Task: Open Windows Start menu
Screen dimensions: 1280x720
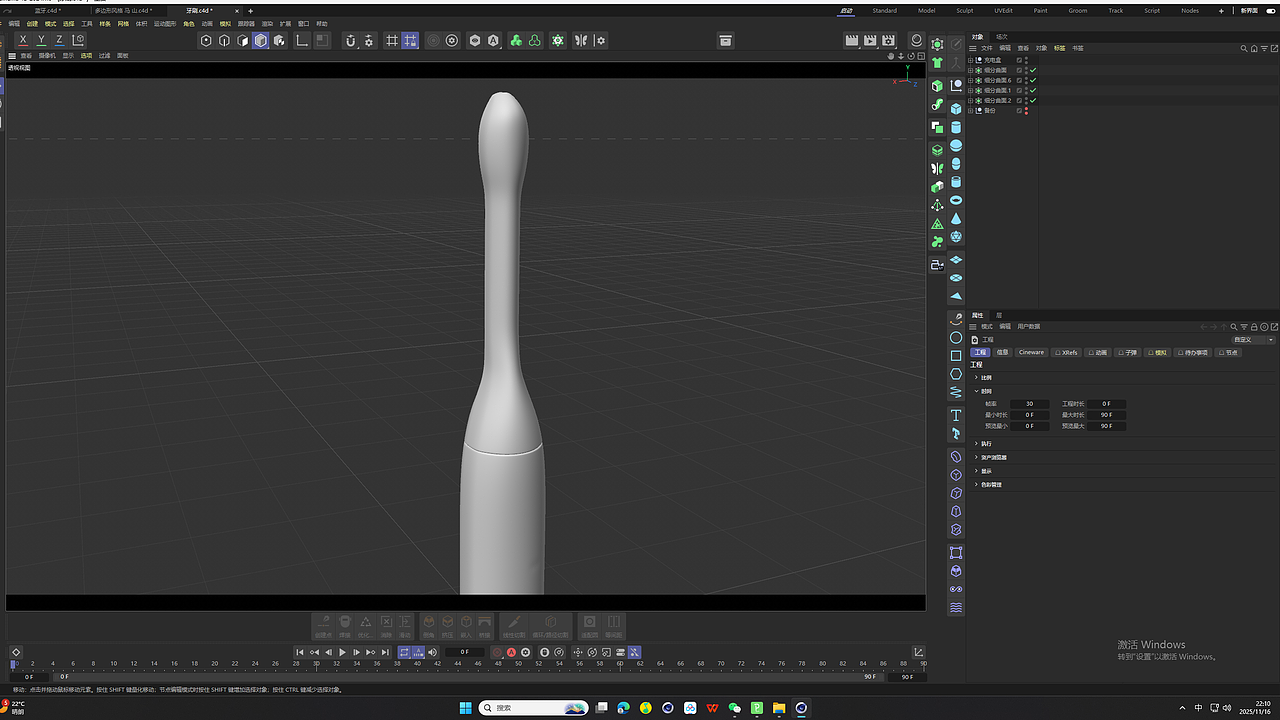Action: point(466,708)
